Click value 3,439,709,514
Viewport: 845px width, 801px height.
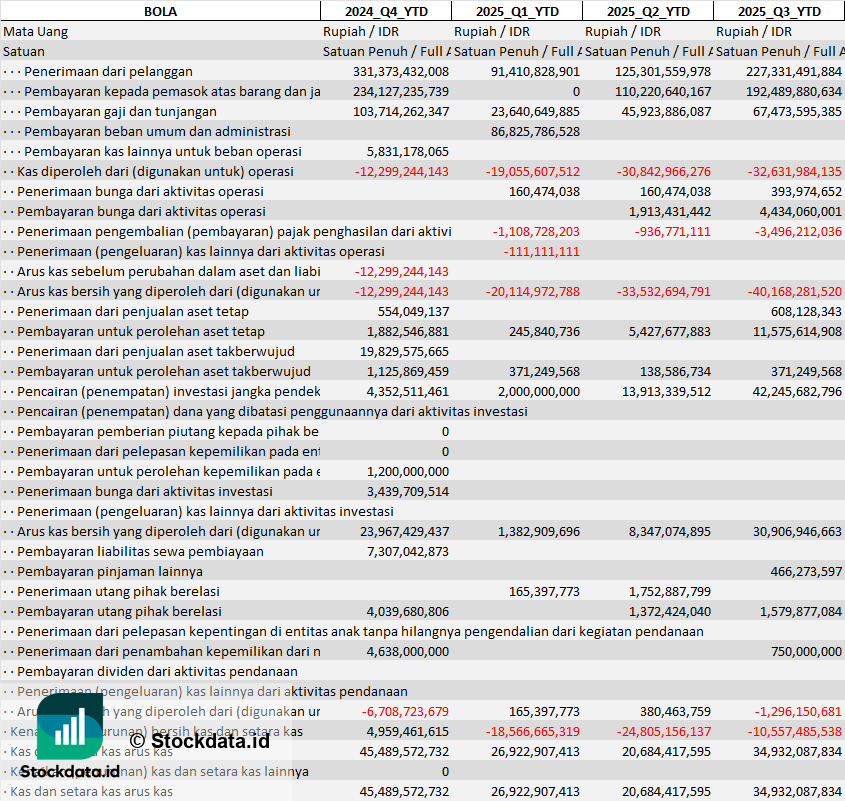407,491
